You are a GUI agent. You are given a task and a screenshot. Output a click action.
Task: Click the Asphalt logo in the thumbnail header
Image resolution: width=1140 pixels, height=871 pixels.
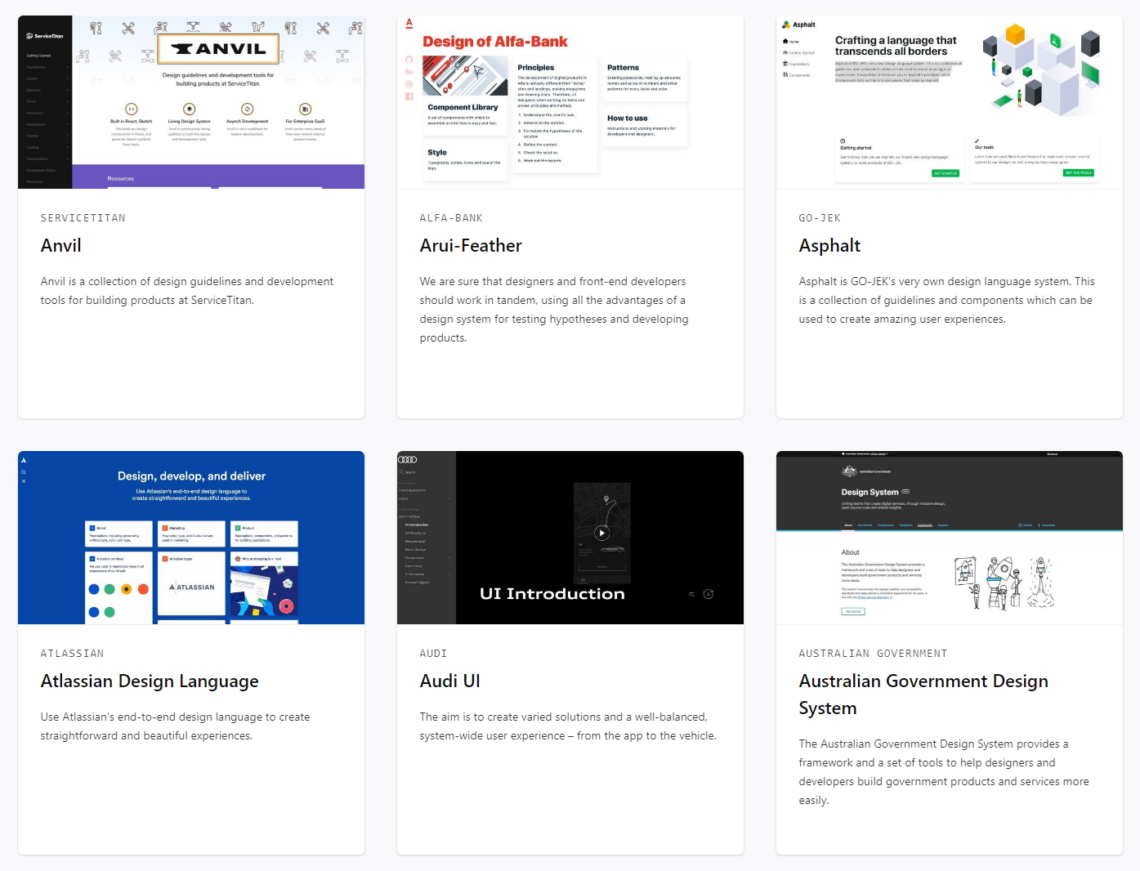[788, 25]
